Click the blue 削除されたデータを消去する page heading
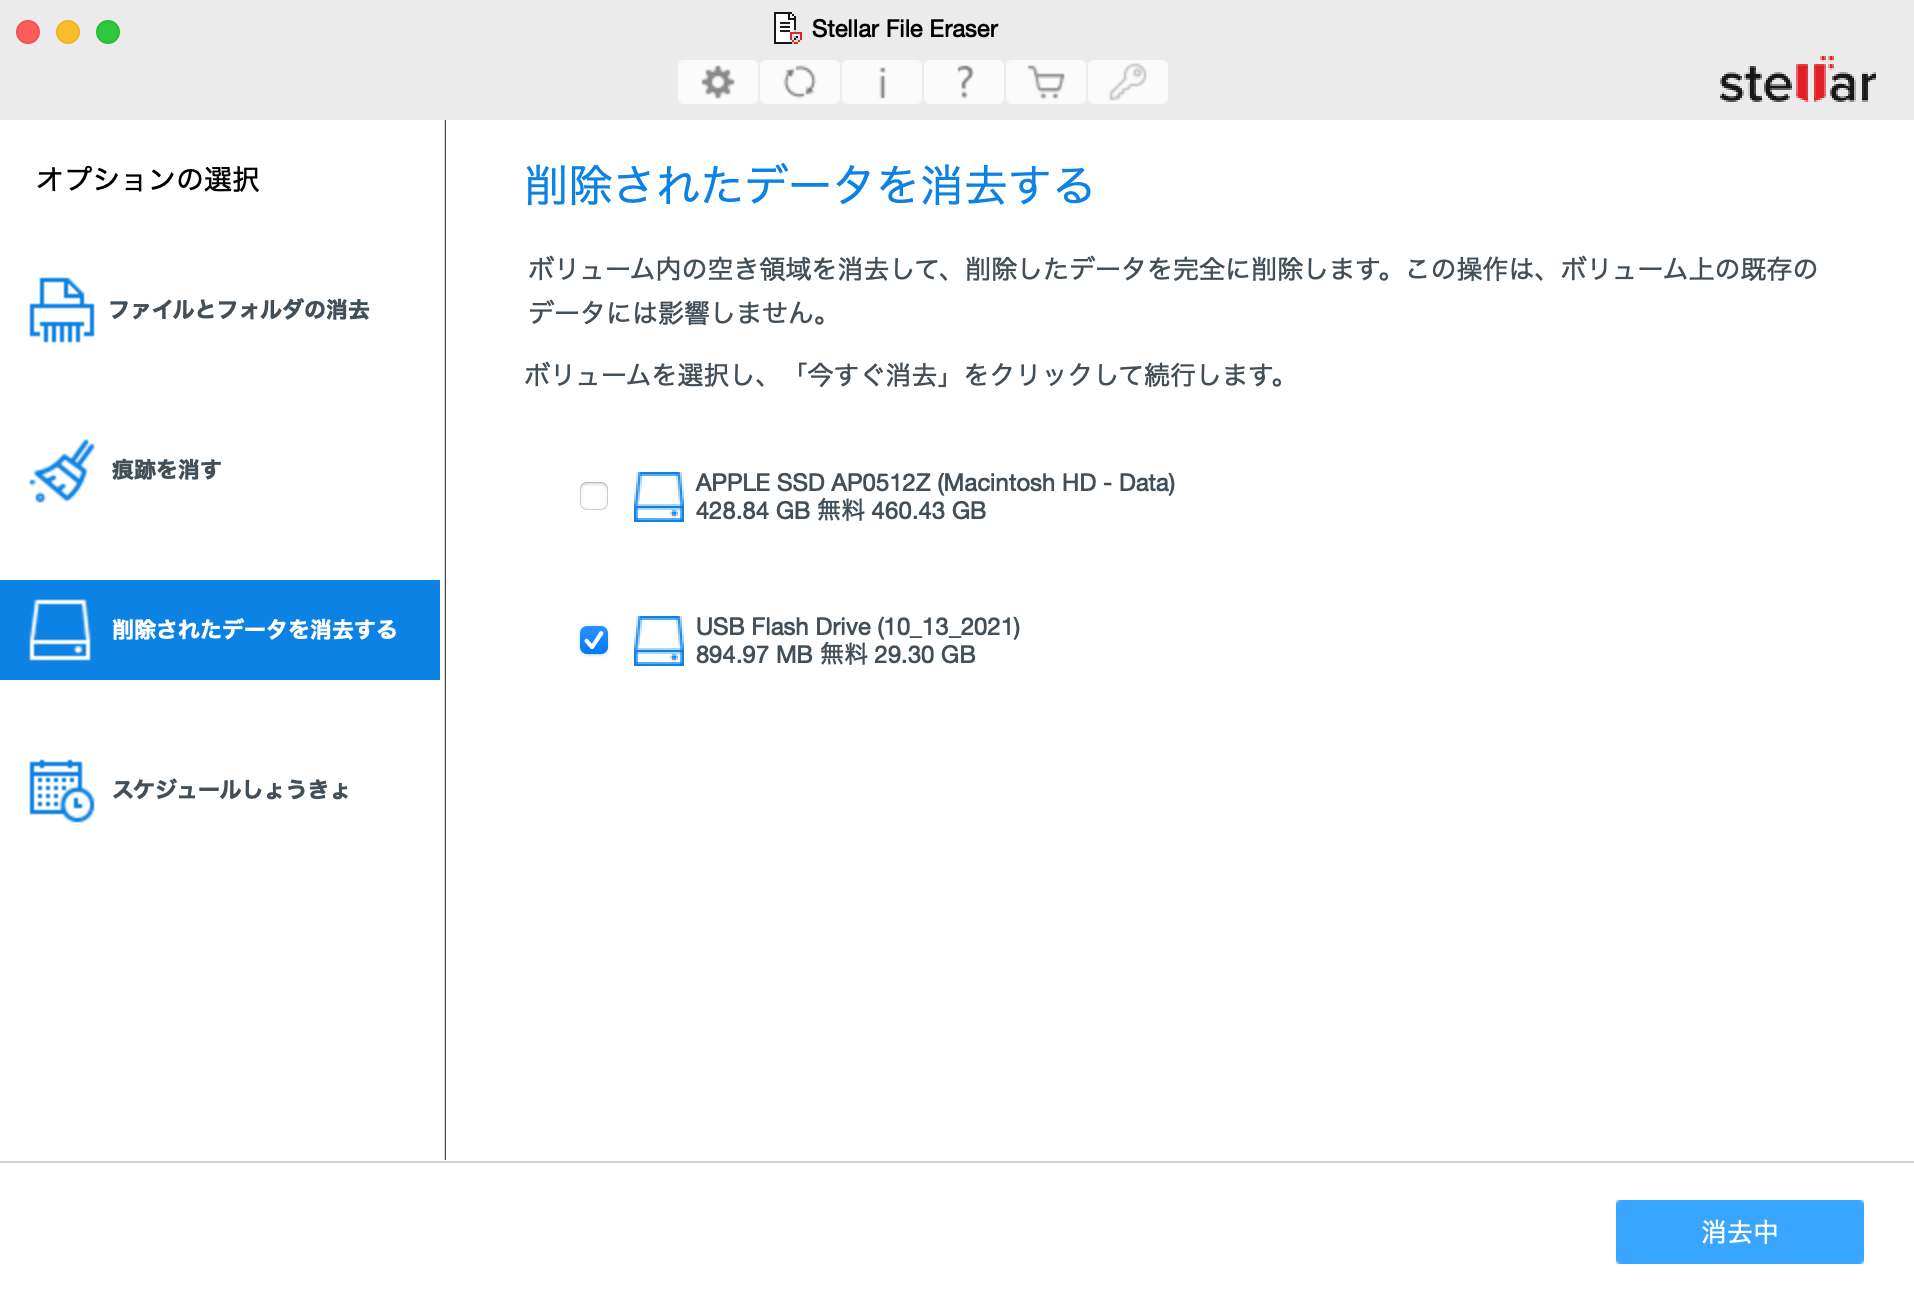This screenshot has height=1298, width=1914. (809, 186)
